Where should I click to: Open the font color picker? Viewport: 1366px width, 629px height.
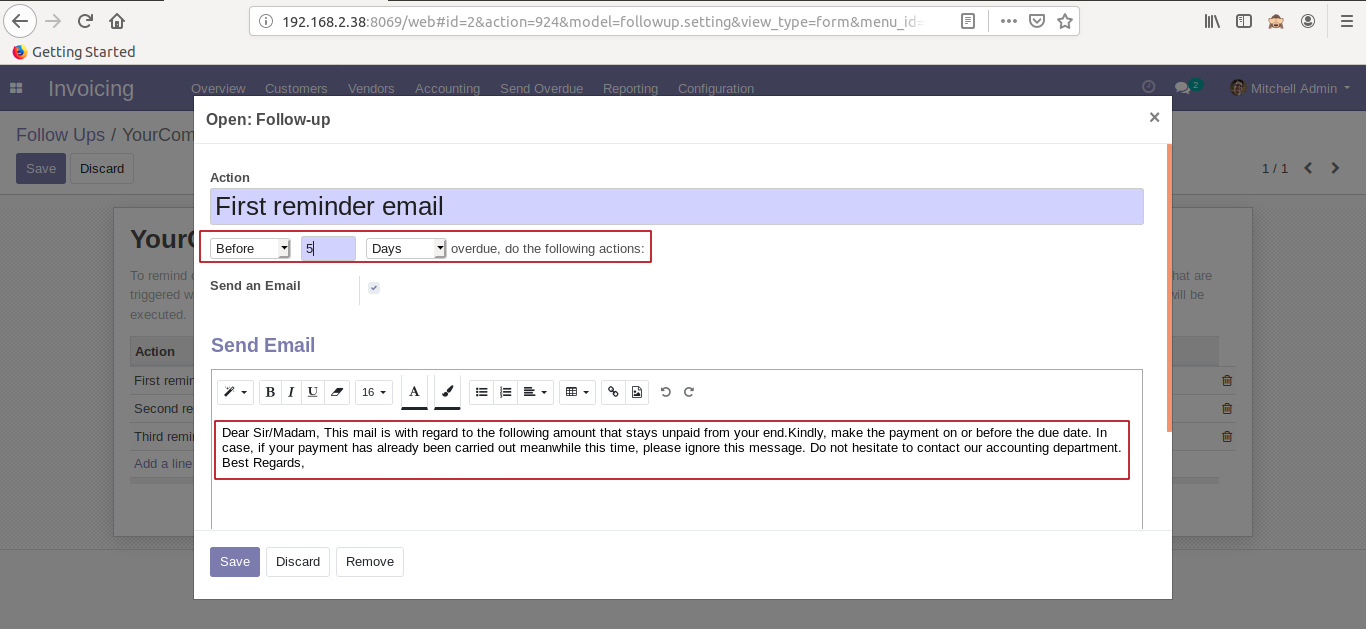tap(414, 391)
